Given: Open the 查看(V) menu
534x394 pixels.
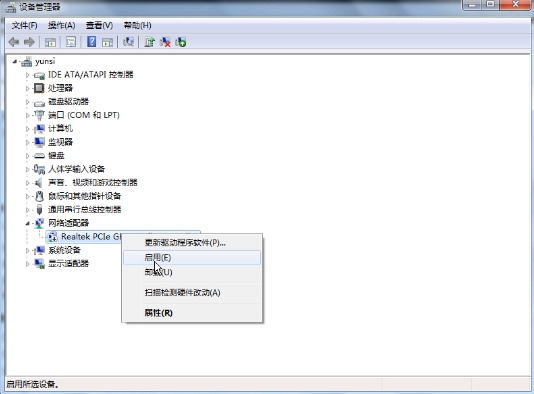Looking at the screenshot, I should [99, 26].
